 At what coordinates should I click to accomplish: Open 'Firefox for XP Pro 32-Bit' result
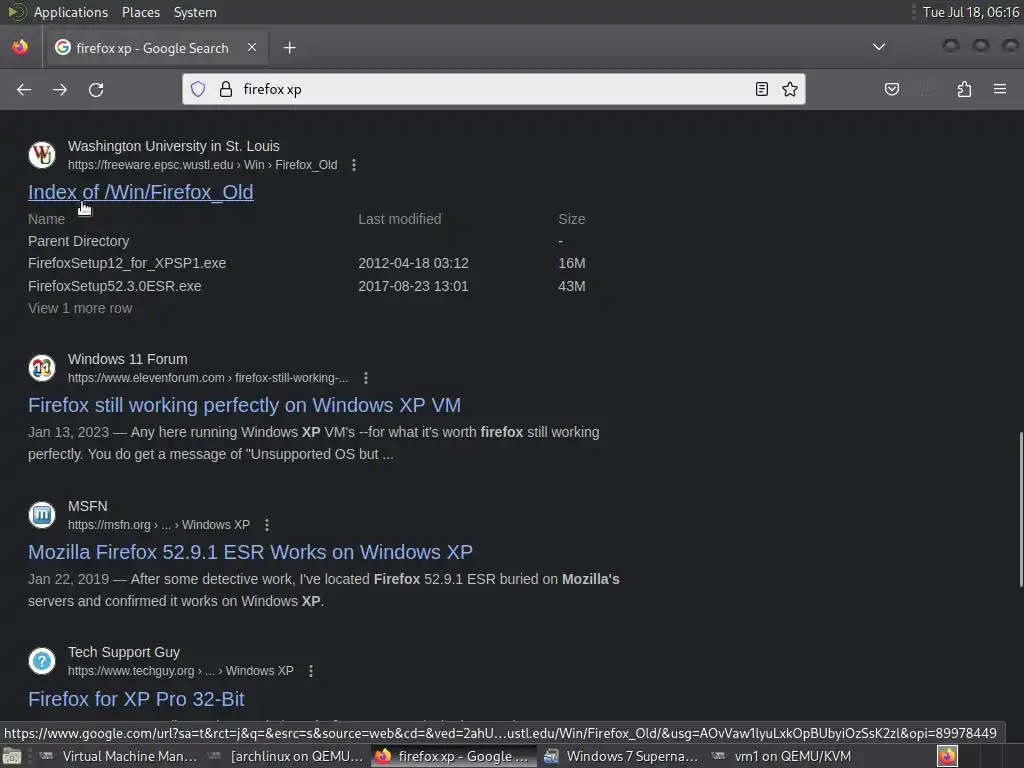(x=136, y=699)
